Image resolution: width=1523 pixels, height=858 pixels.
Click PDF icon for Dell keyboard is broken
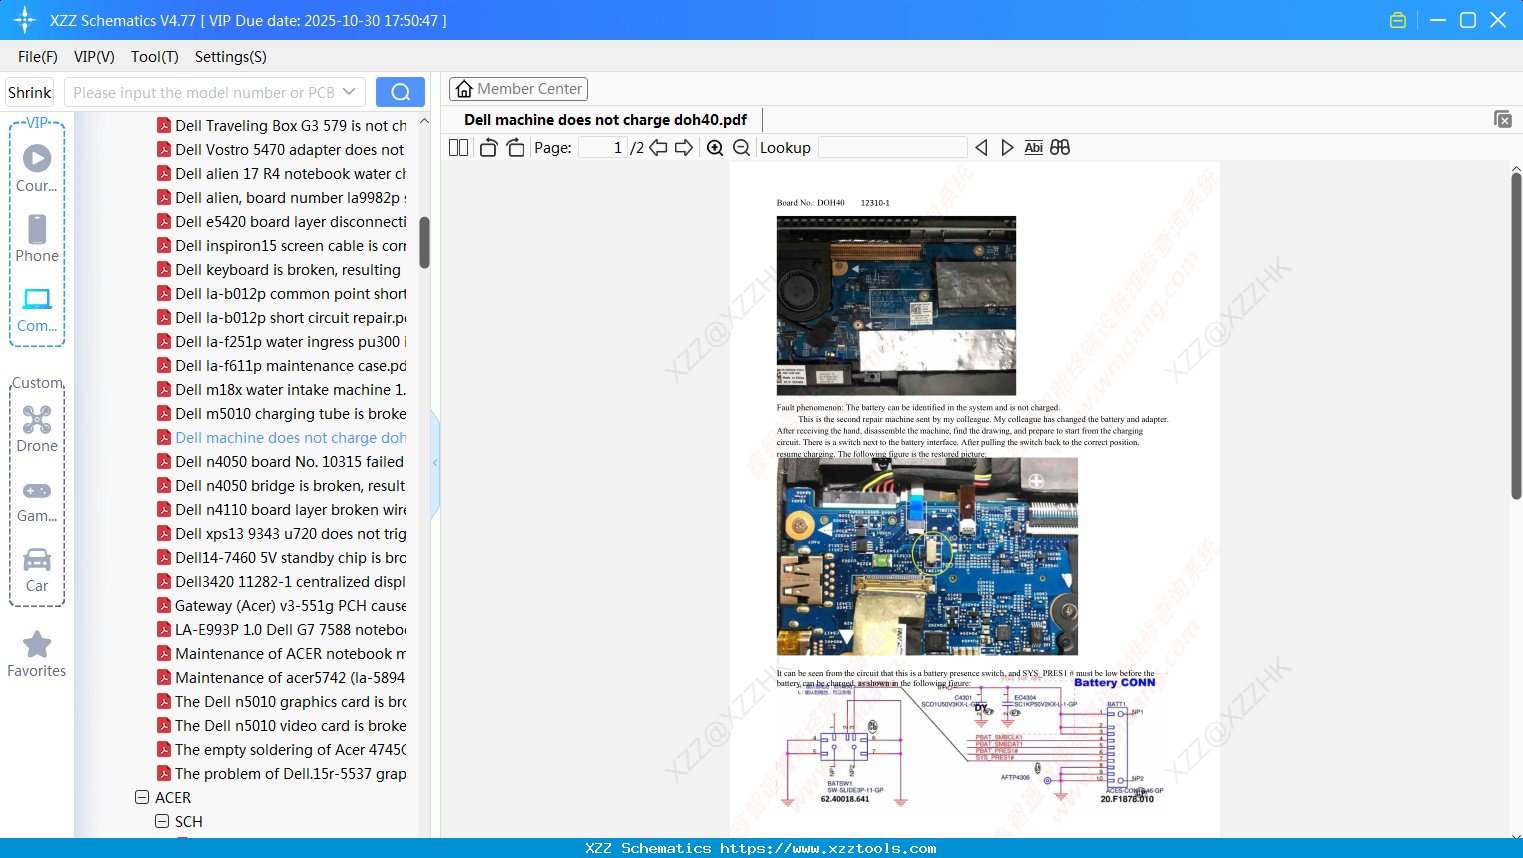click(164, 269)
